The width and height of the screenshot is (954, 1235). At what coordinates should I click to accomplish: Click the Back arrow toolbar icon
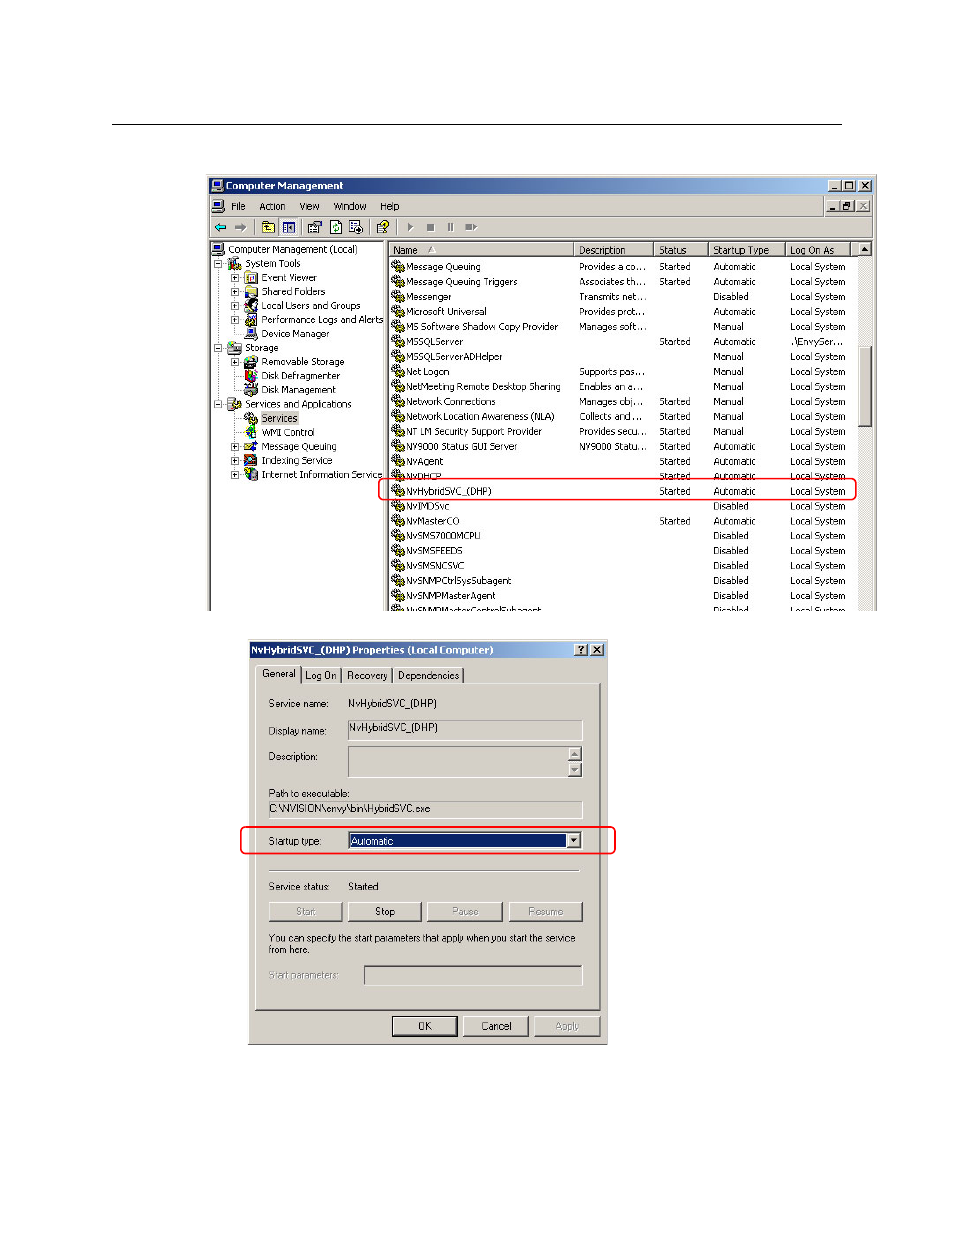click(x=220, y=227)
